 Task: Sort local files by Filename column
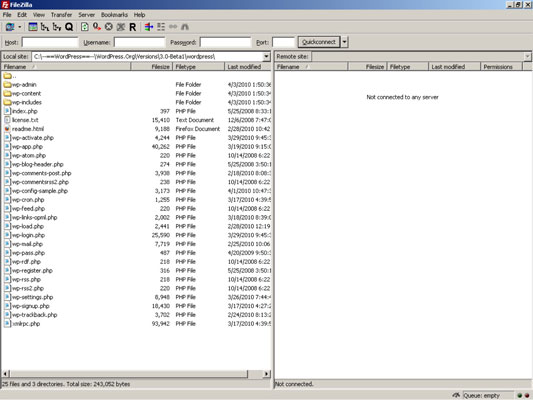66,67
